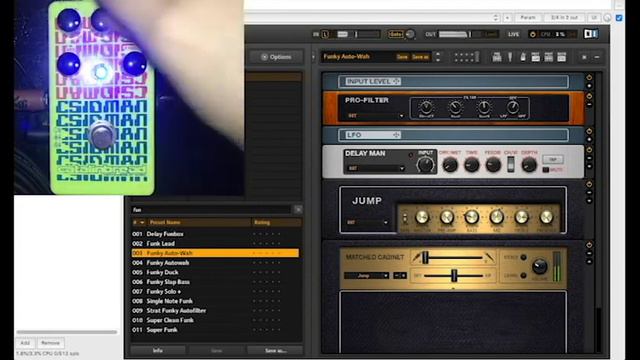
Task: Click Save as in the preset header
Action: coord(420,57)
